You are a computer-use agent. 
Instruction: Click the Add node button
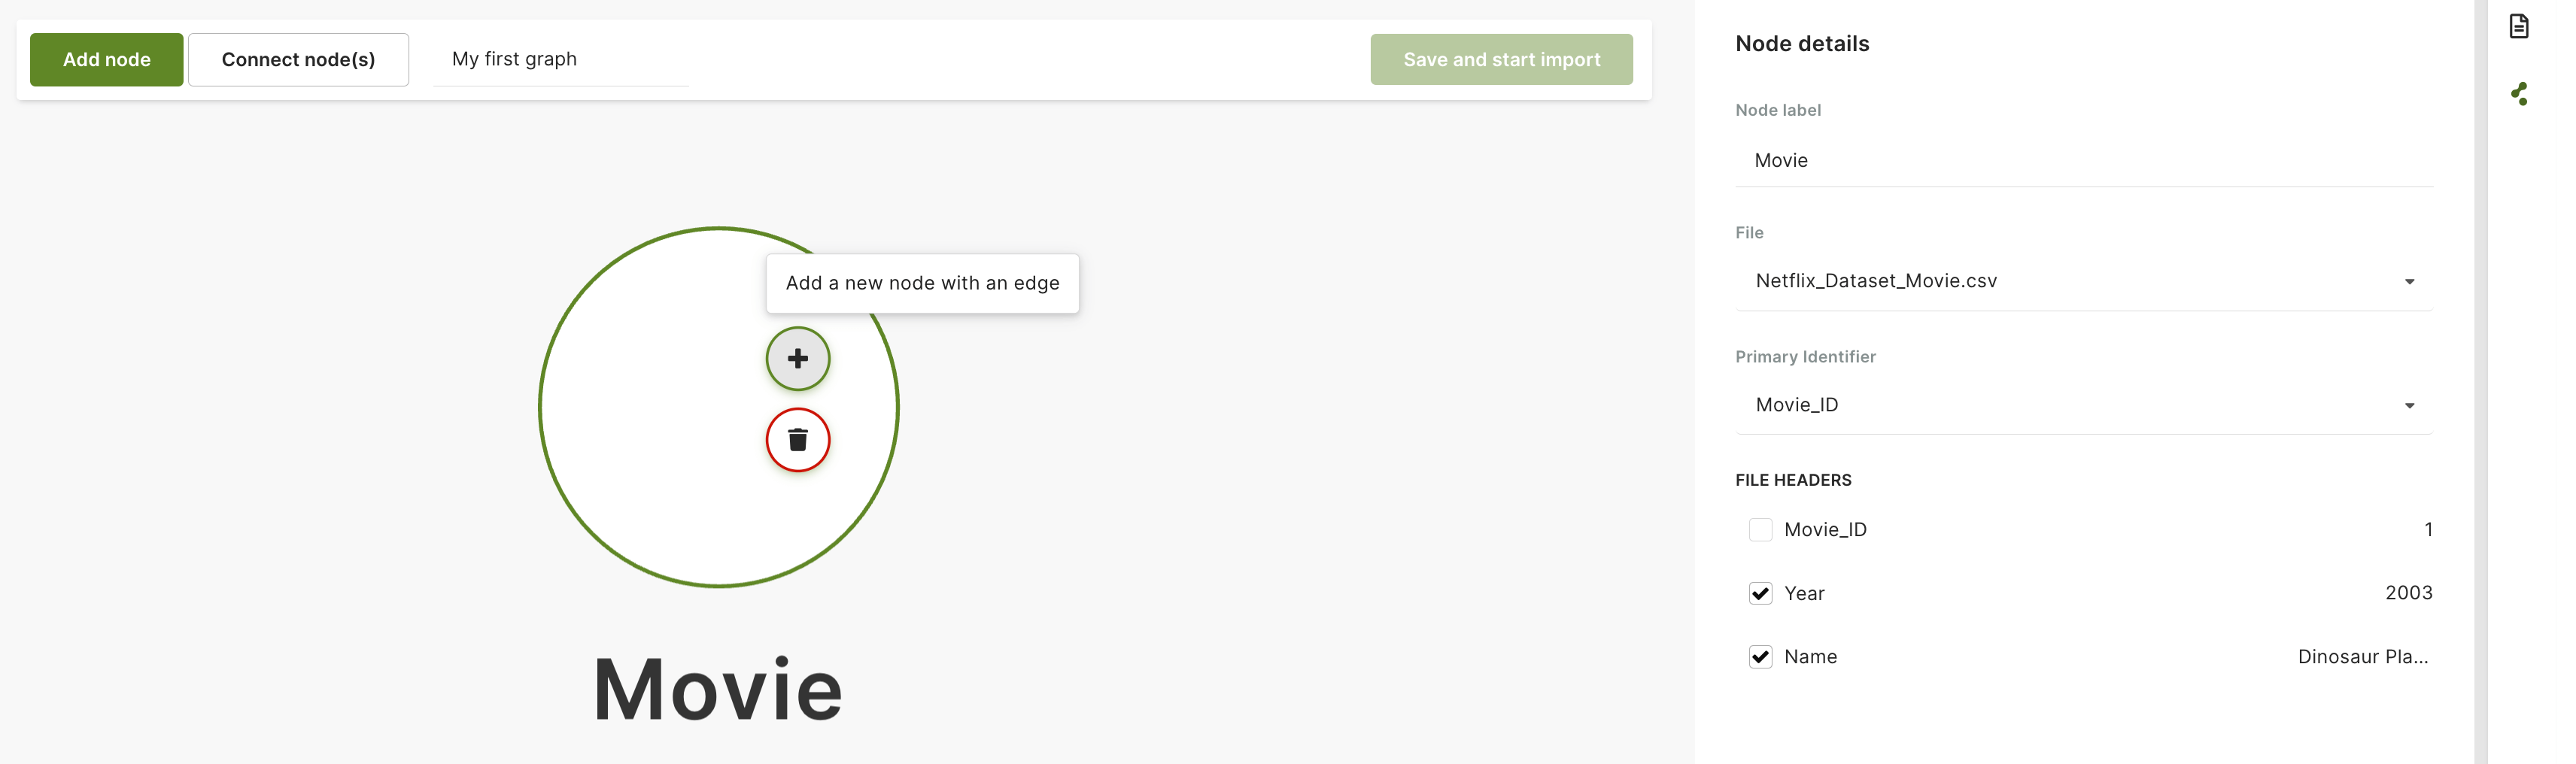tap(106, 60)
